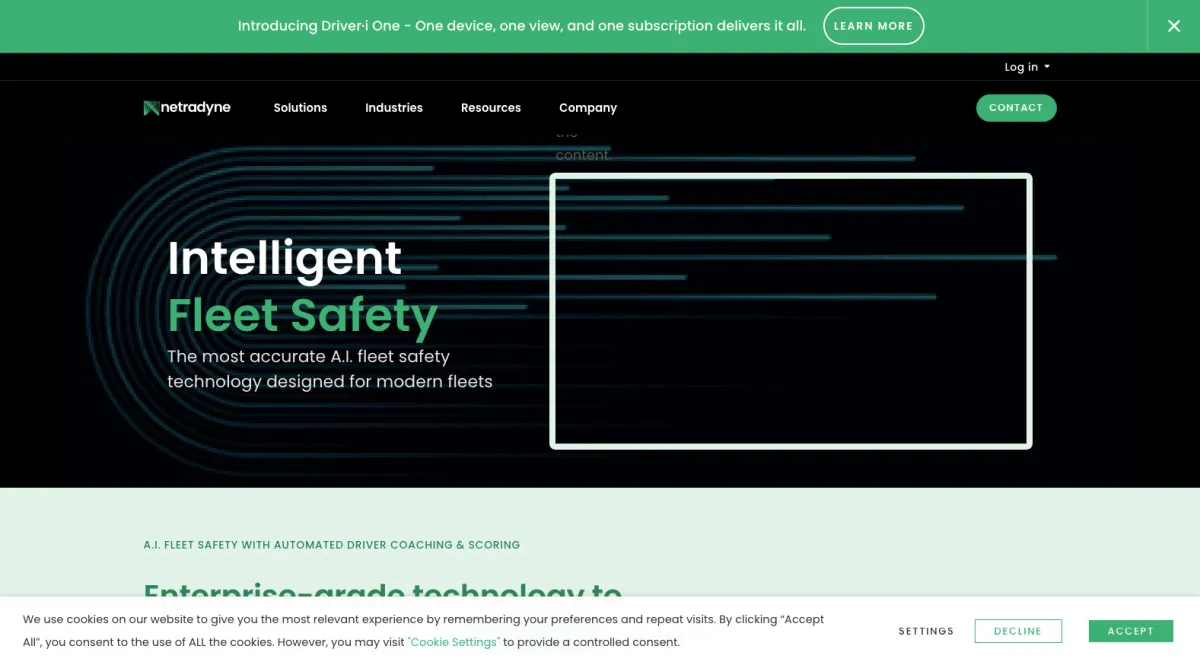The width and height of the screenshot is (1200, 665).
Task: Follow the "Cookie Settings" text link
Action: coord(454,642)
